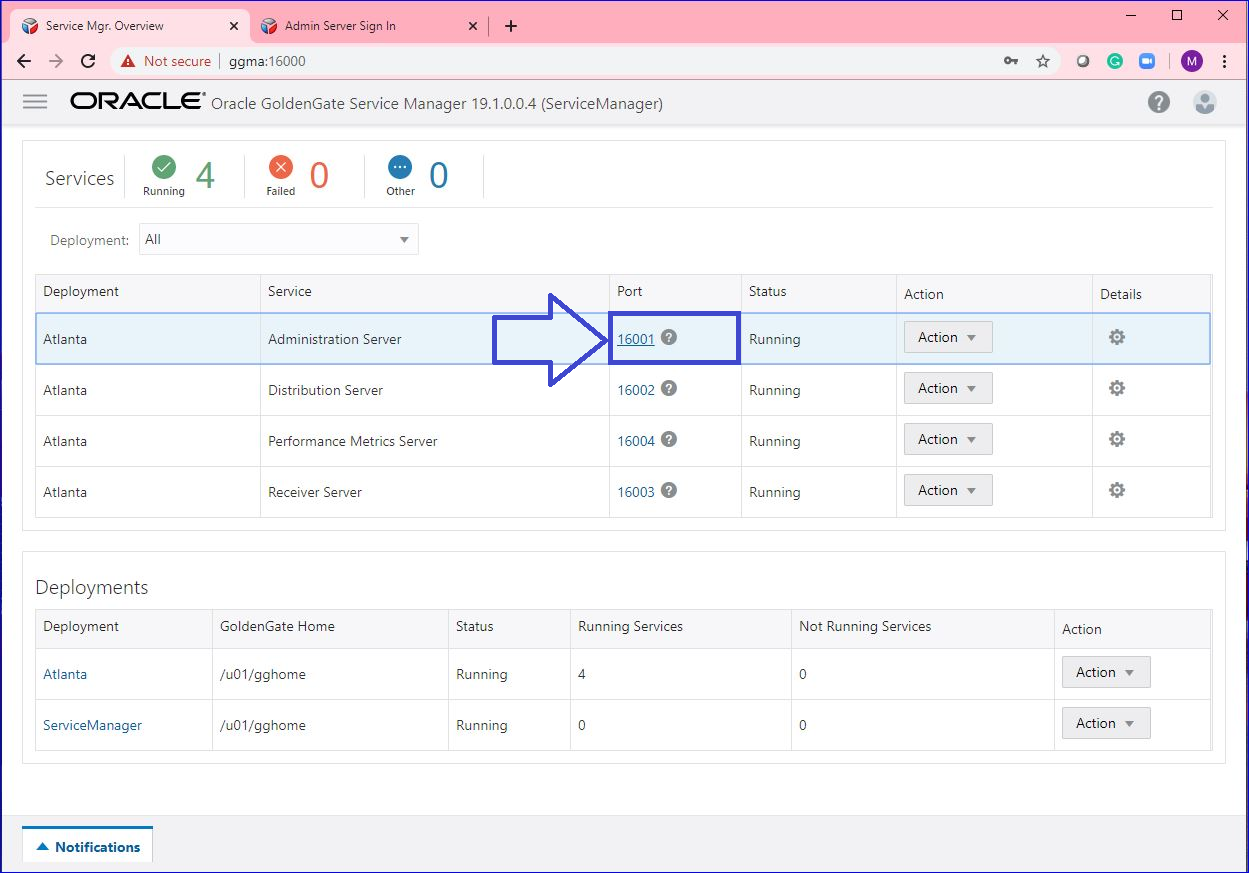Click the help icon beside port 16004
The width and height of the screenshot is (1249, 873).
tap(669, 439)
